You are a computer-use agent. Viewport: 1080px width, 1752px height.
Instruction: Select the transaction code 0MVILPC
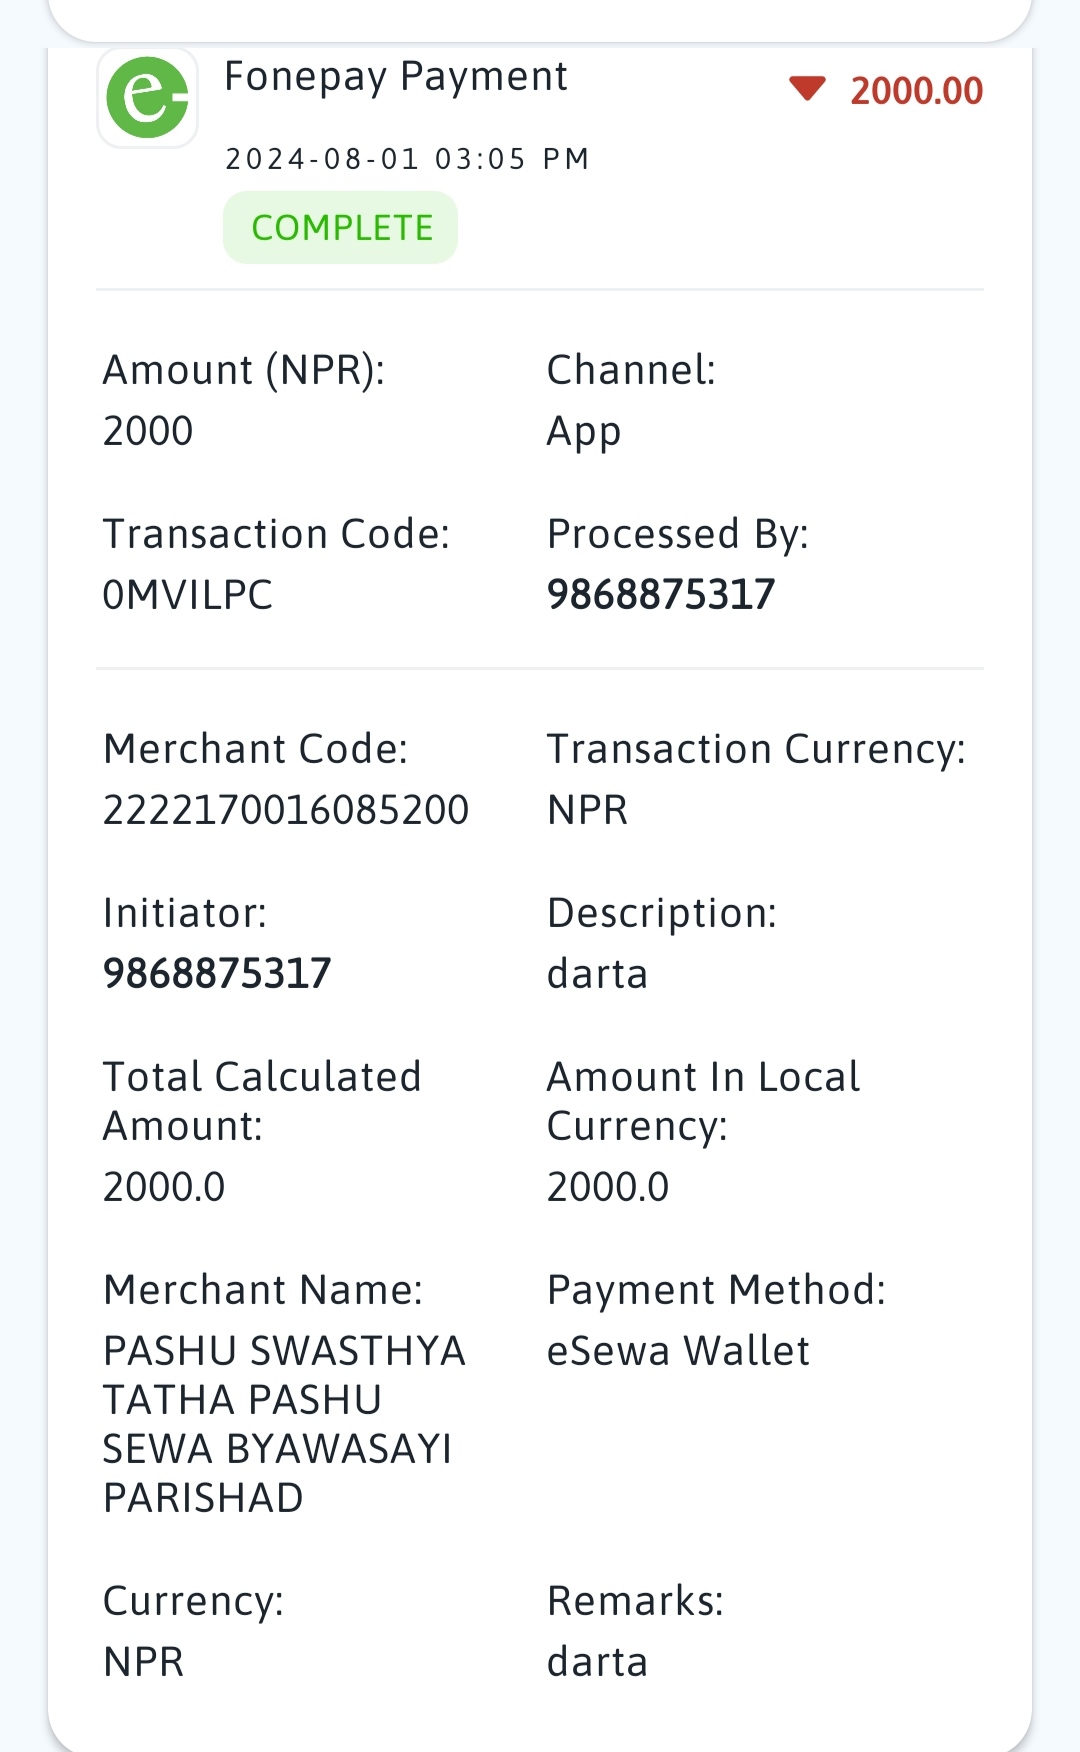point(188,595)
